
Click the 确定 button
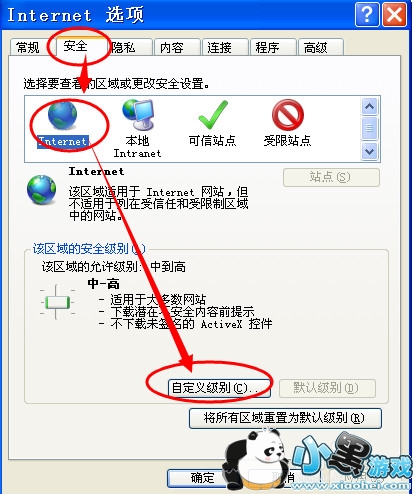(x=200, y=478)
